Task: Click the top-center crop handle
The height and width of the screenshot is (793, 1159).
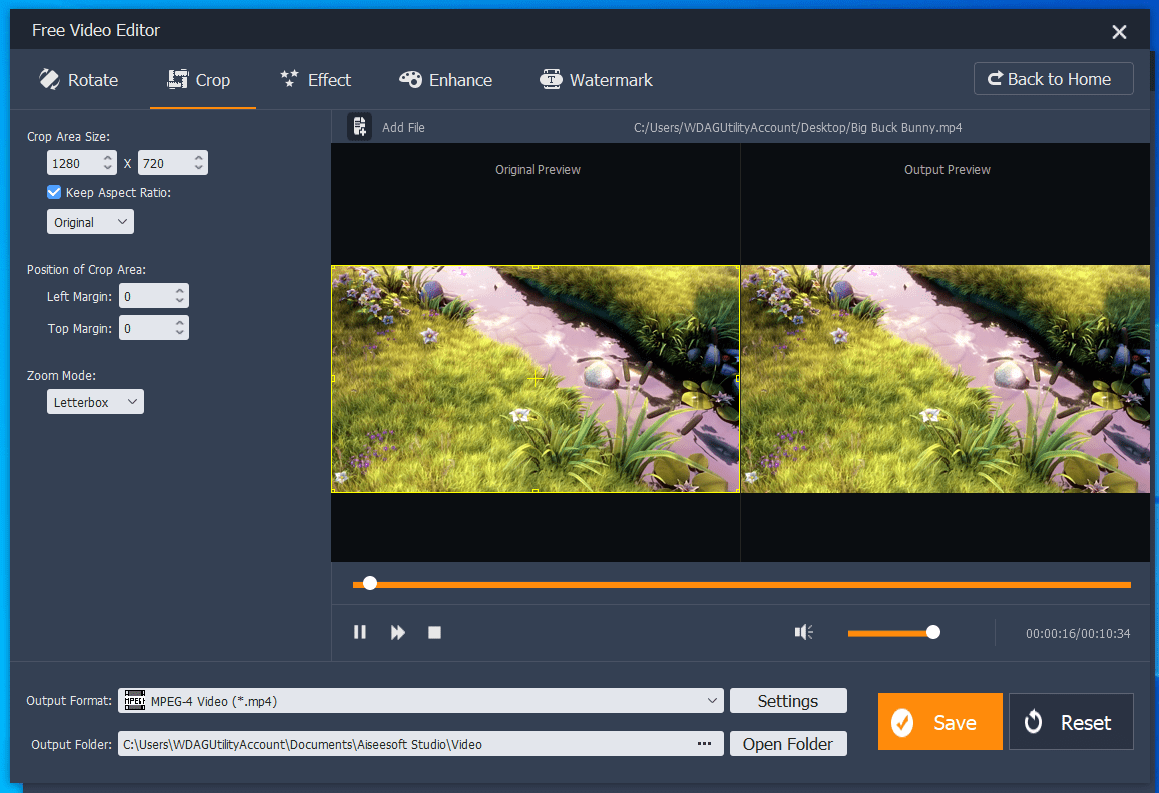Action: pos(535,266)
